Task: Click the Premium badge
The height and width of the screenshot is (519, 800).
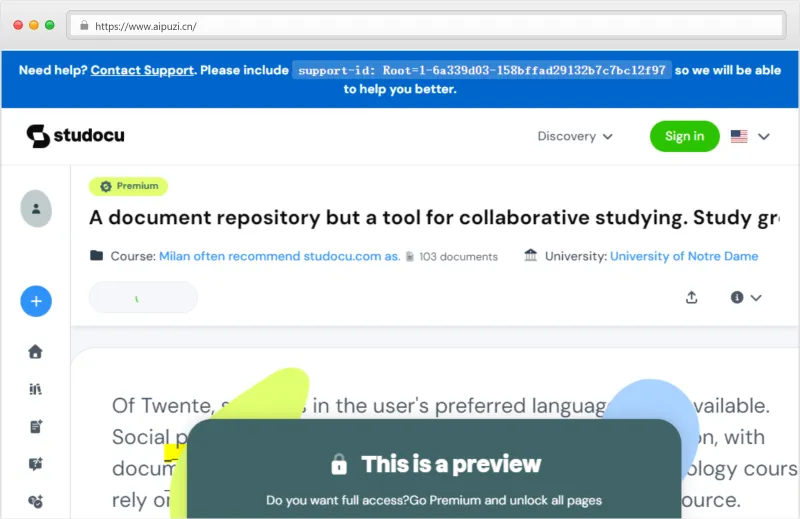Action: (x=128, y=186)
